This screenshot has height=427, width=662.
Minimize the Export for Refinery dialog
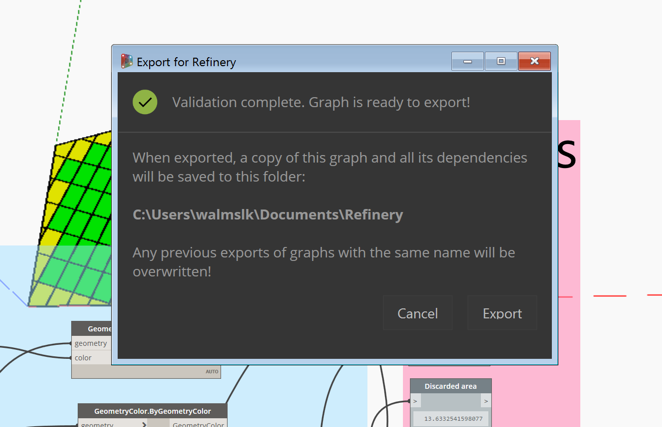467,61
